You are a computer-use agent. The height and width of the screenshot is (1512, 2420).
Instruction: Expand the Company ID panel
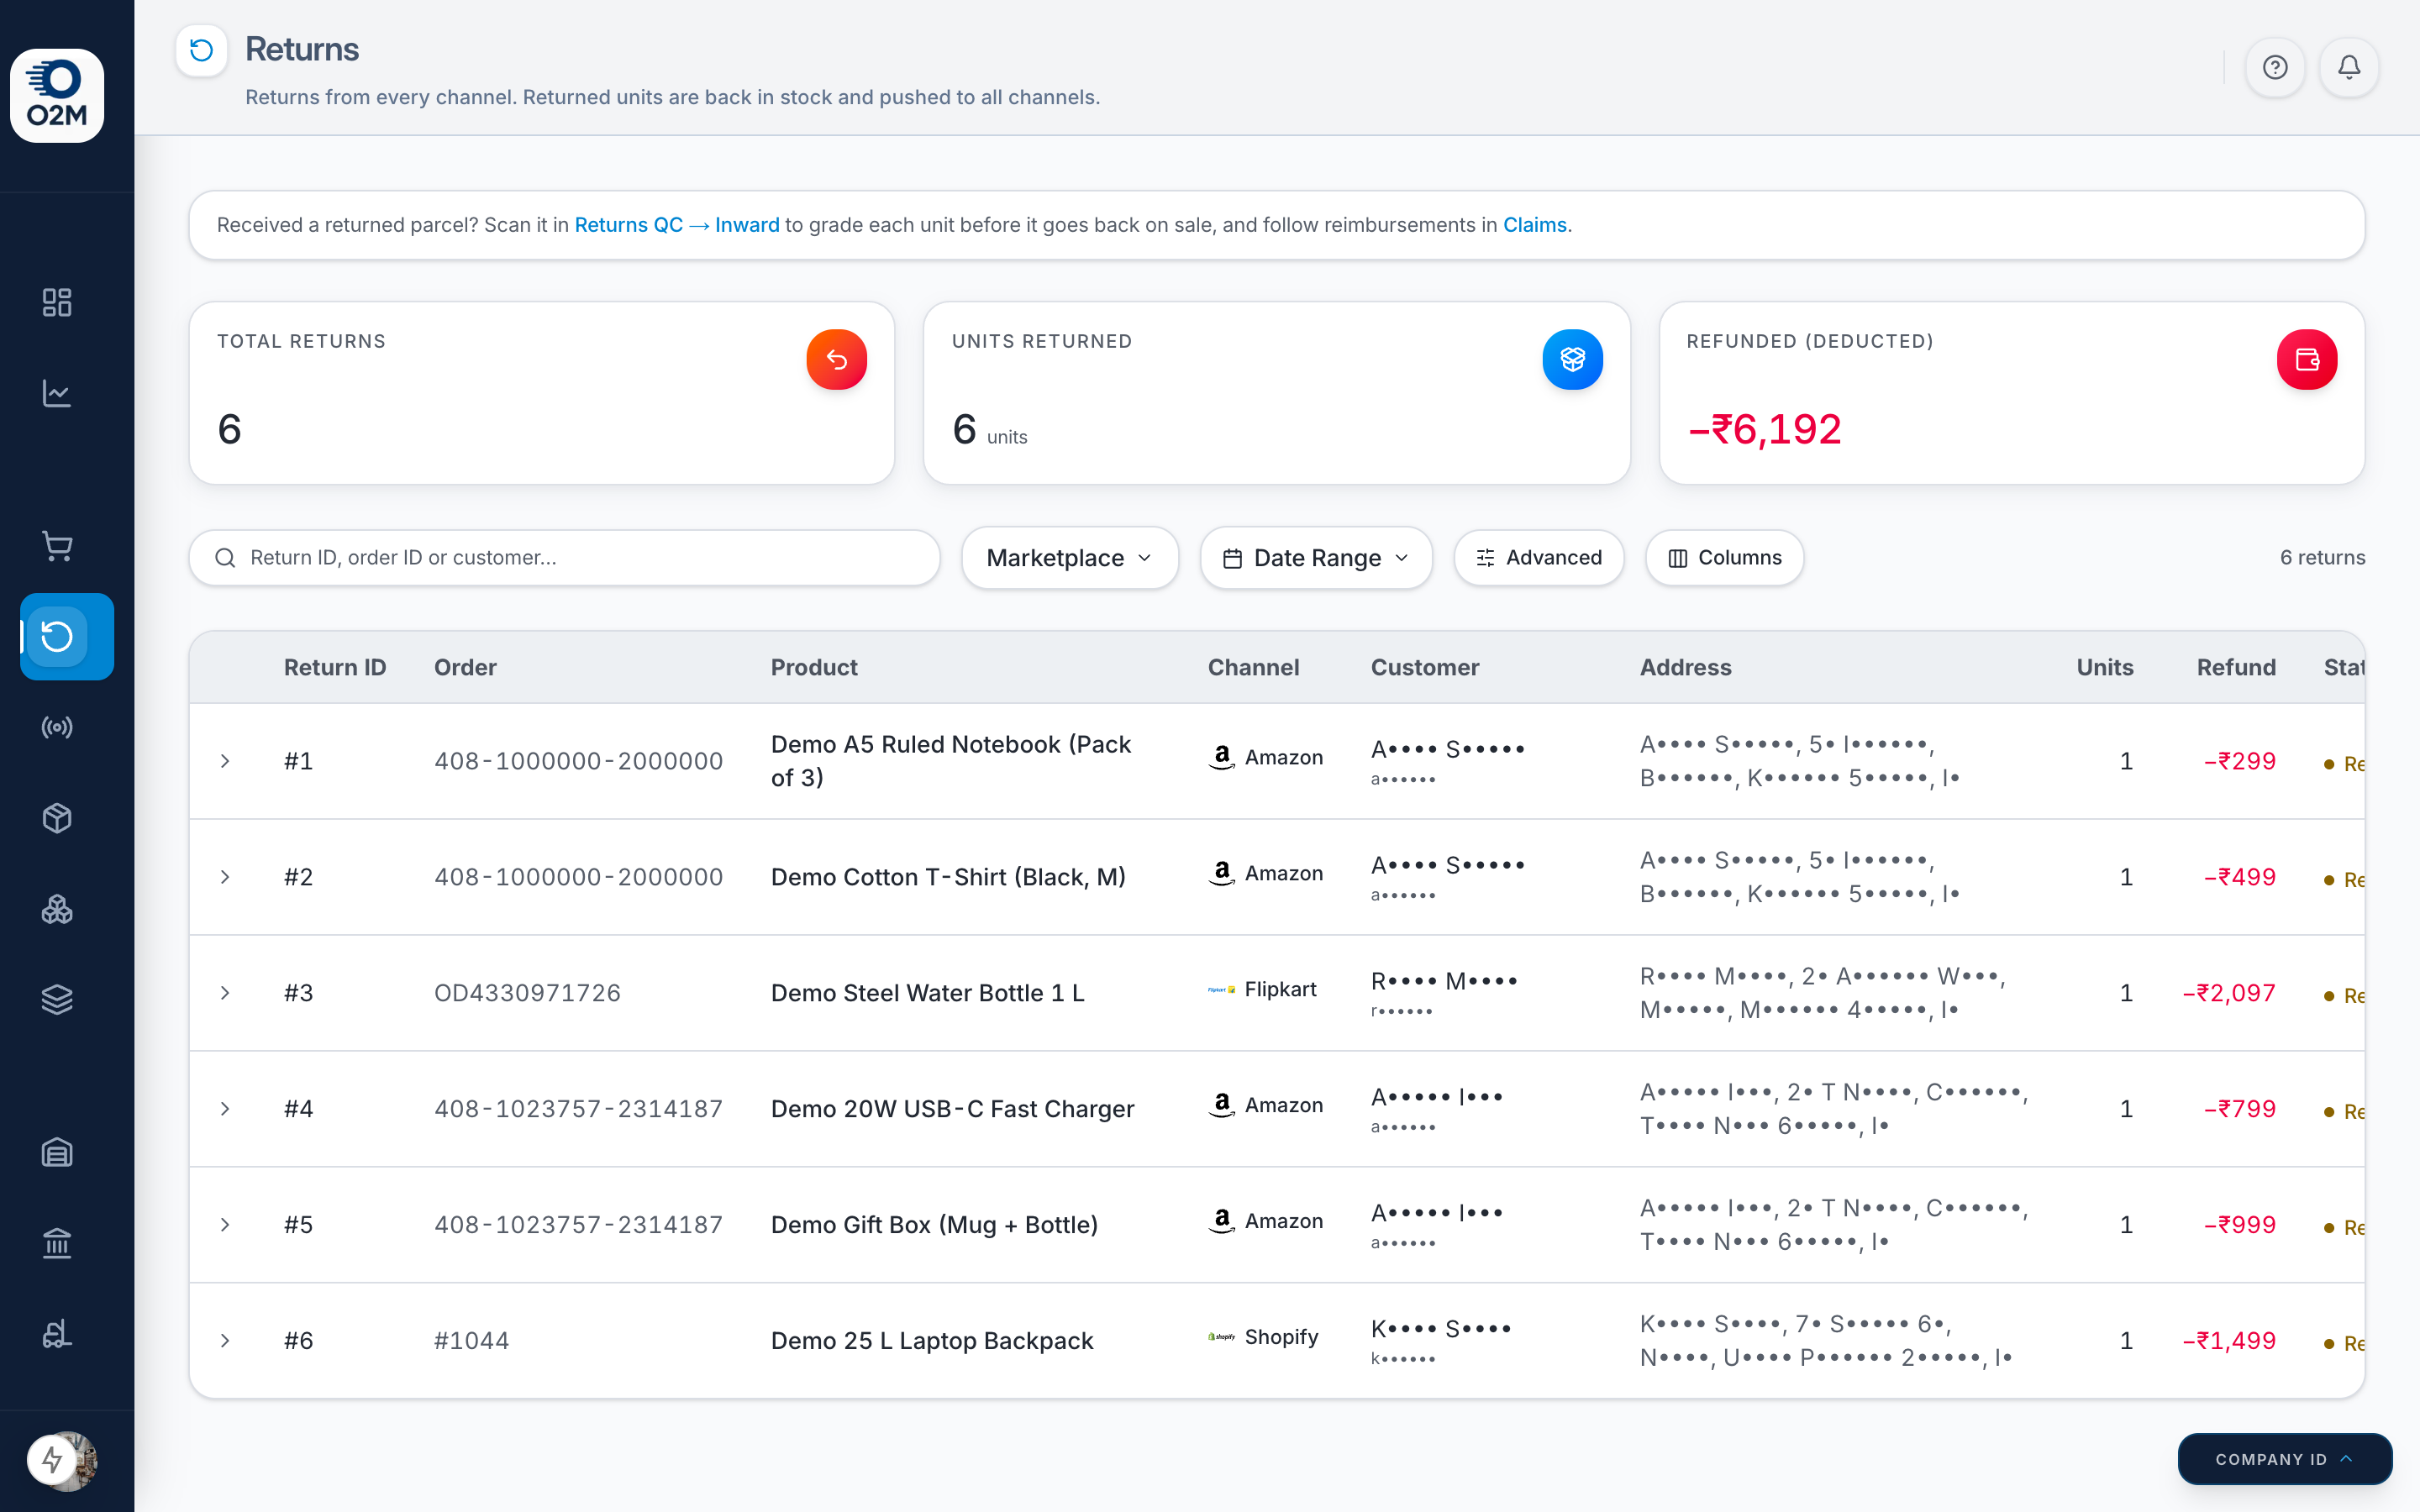2285,1459
